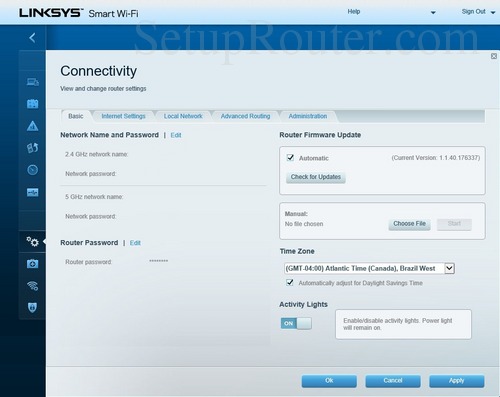Viewport: 500px width, 397px height.
Task: Select the Connectivity gears icon
Action: (x=32, y=241)
